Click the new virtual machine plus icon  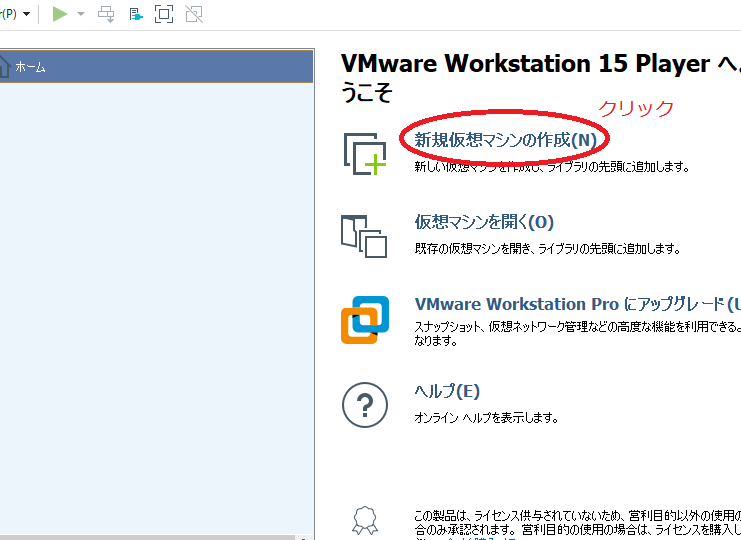(x=365, y=154)
